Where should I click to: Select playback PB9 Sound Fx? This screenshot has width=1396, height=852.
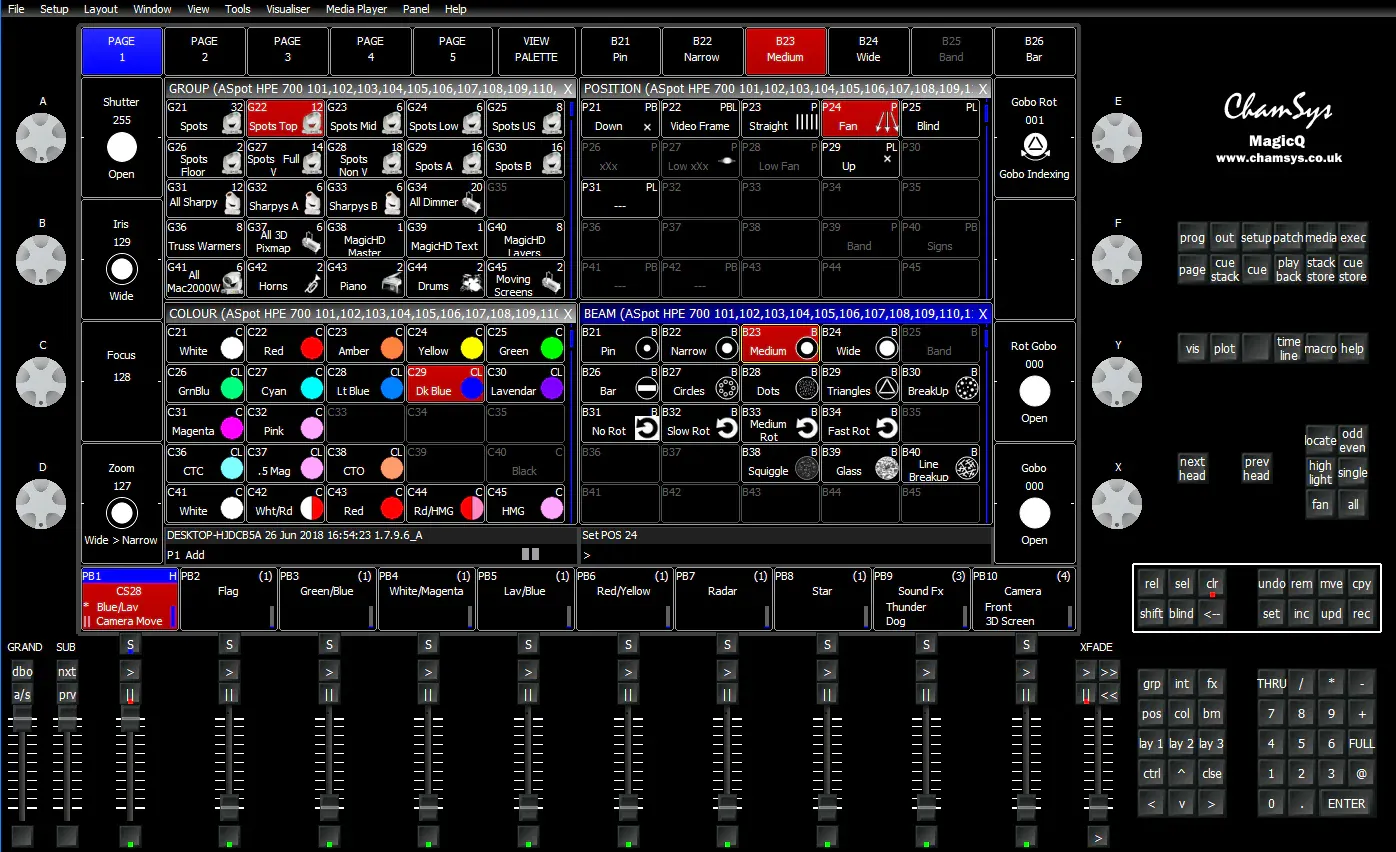click(920, 600)
